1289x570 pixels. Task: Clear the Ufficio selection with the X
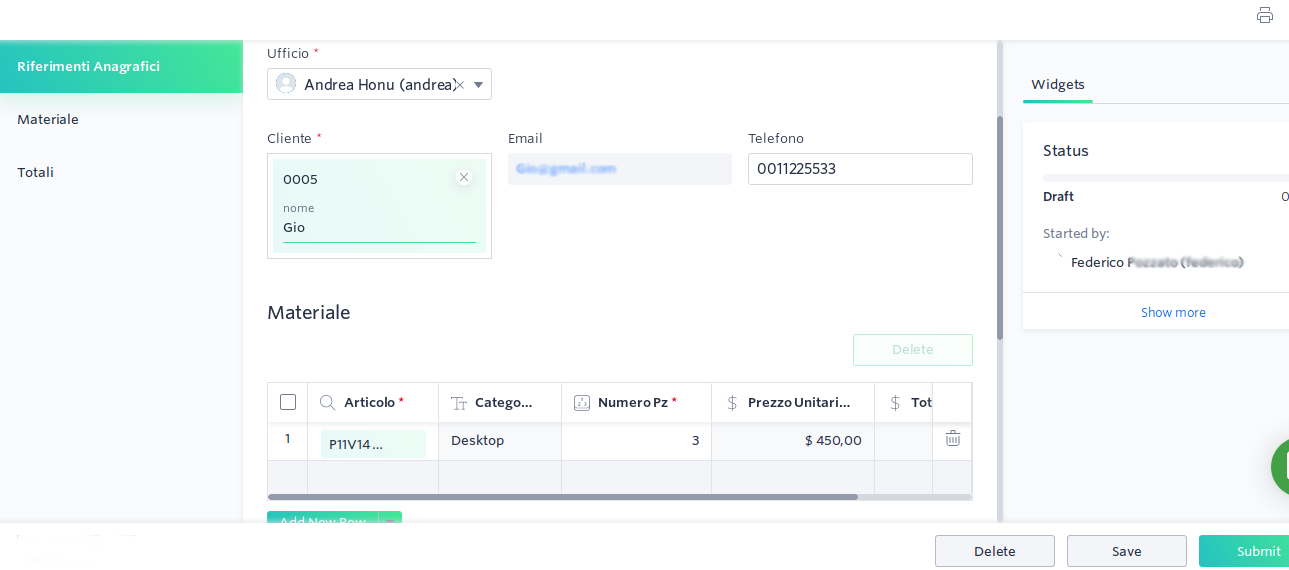pyautogui.click(x=460, y=85)
